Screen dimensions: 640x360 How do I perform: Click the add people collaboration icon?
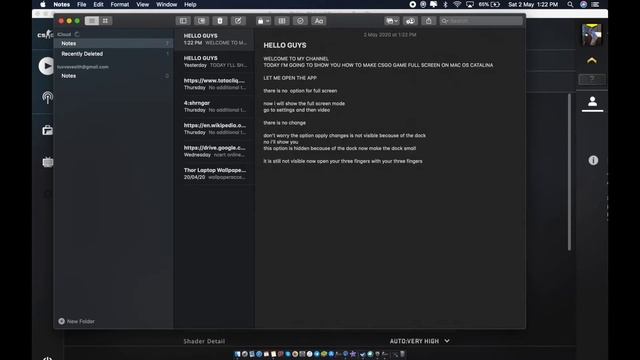click(410, 21)
